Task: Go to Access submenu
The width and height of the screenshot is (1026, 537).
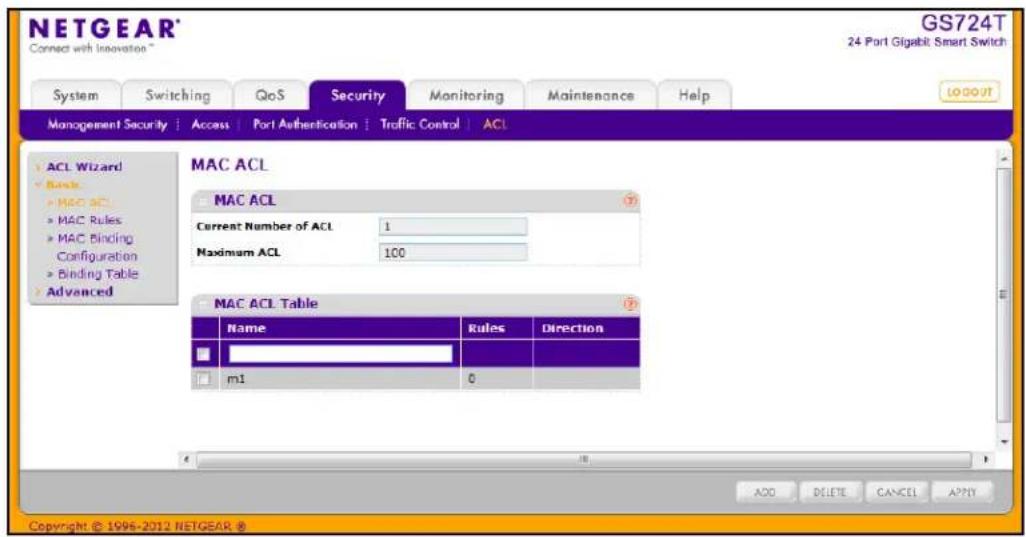Action: (210, 124)
